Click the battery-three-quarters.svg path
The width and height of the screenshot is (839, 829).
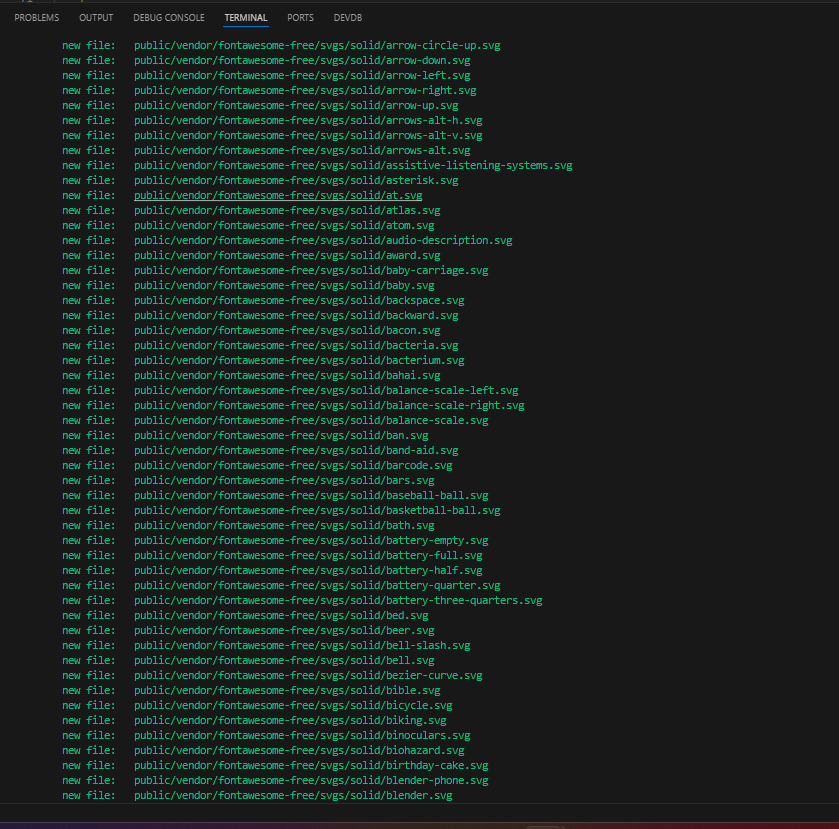tap(338, 601)
